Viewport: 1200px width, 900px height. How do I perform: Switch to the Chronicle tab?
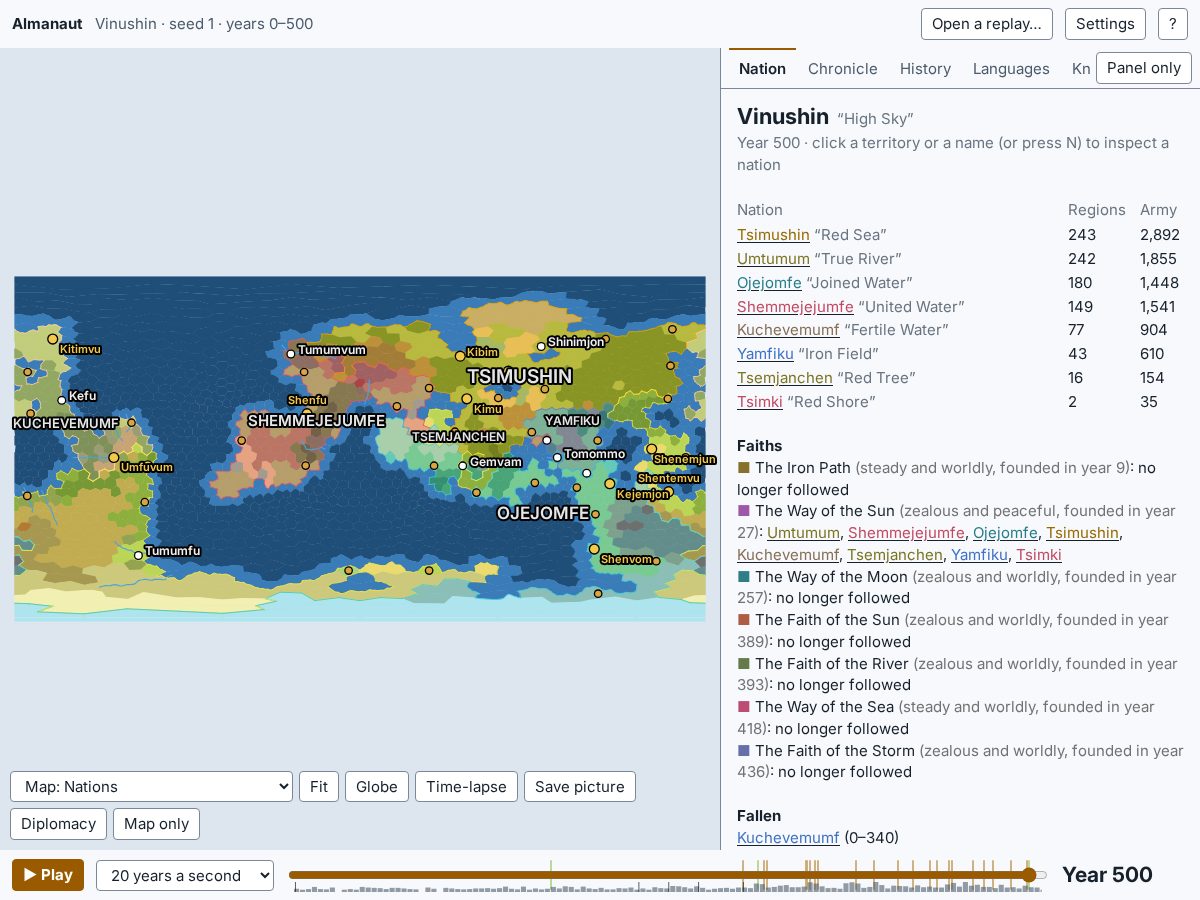[843, 69]
